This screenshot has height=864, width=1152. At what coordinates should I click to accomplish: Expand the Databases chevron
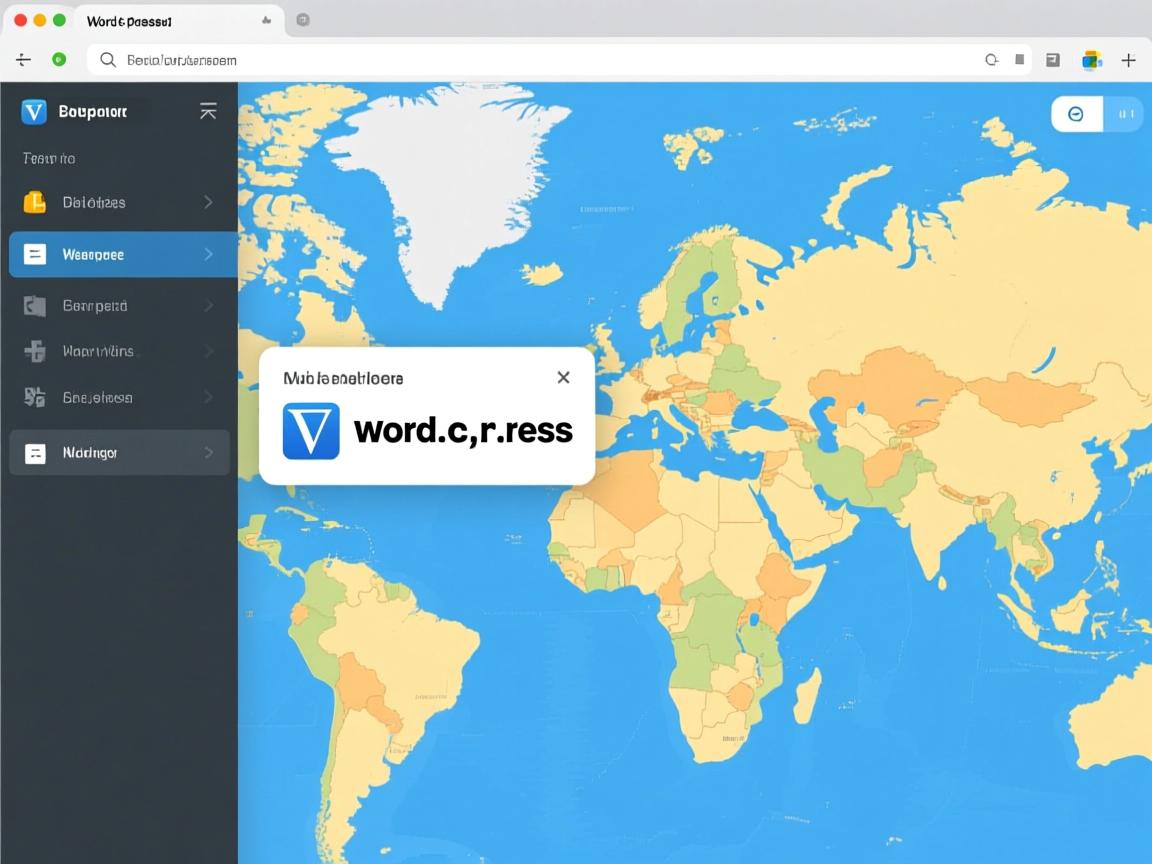(210, 202)
